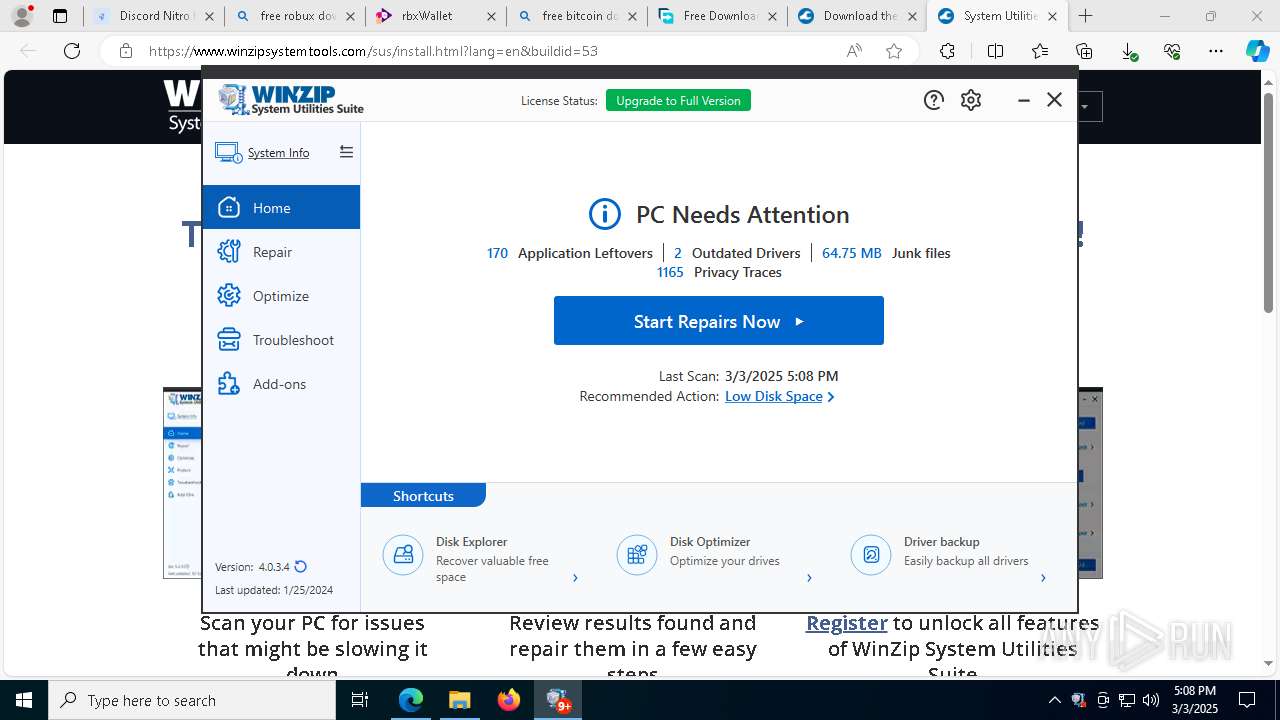This screenshot has width=1280, height=720.
Task: Show hidden system tray icons
Action: click(1054, 700)
